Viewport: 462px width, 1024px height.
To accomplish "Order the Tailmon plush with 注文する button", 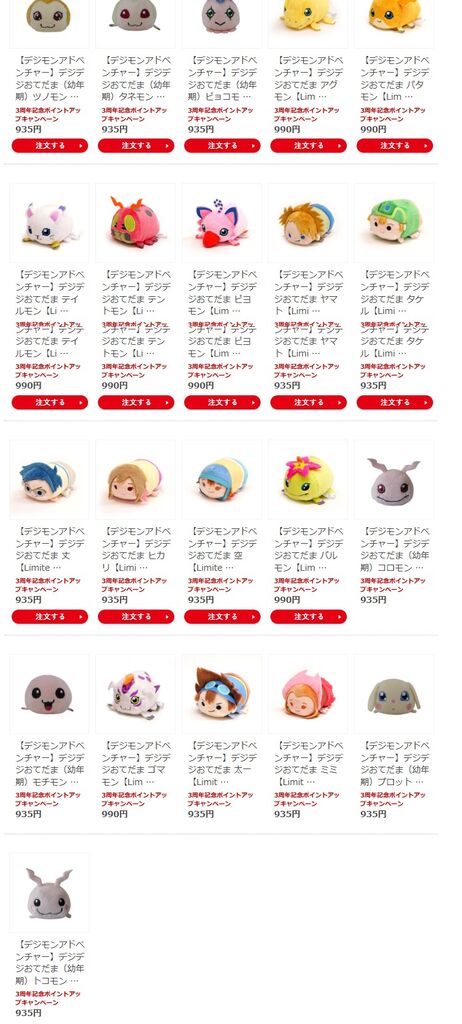I will (x=50, y=402).
